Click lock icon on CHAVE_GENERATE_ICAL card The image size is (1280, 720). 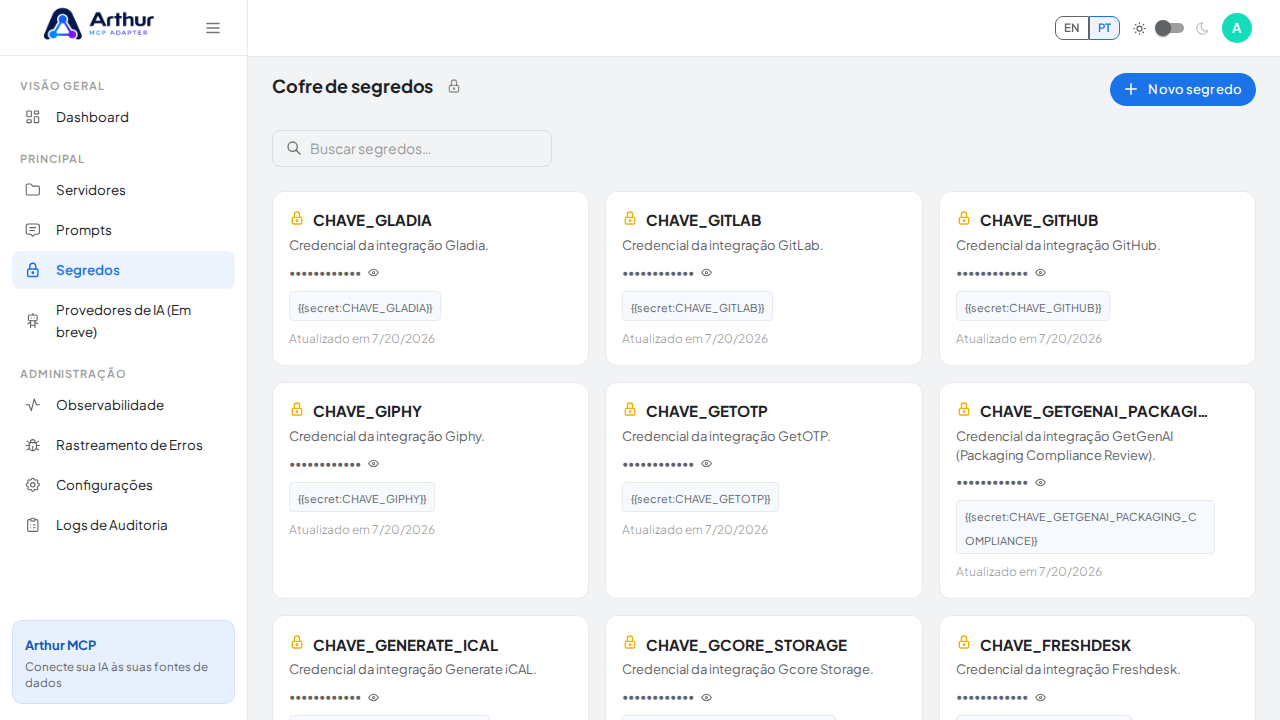click(297, 643)
